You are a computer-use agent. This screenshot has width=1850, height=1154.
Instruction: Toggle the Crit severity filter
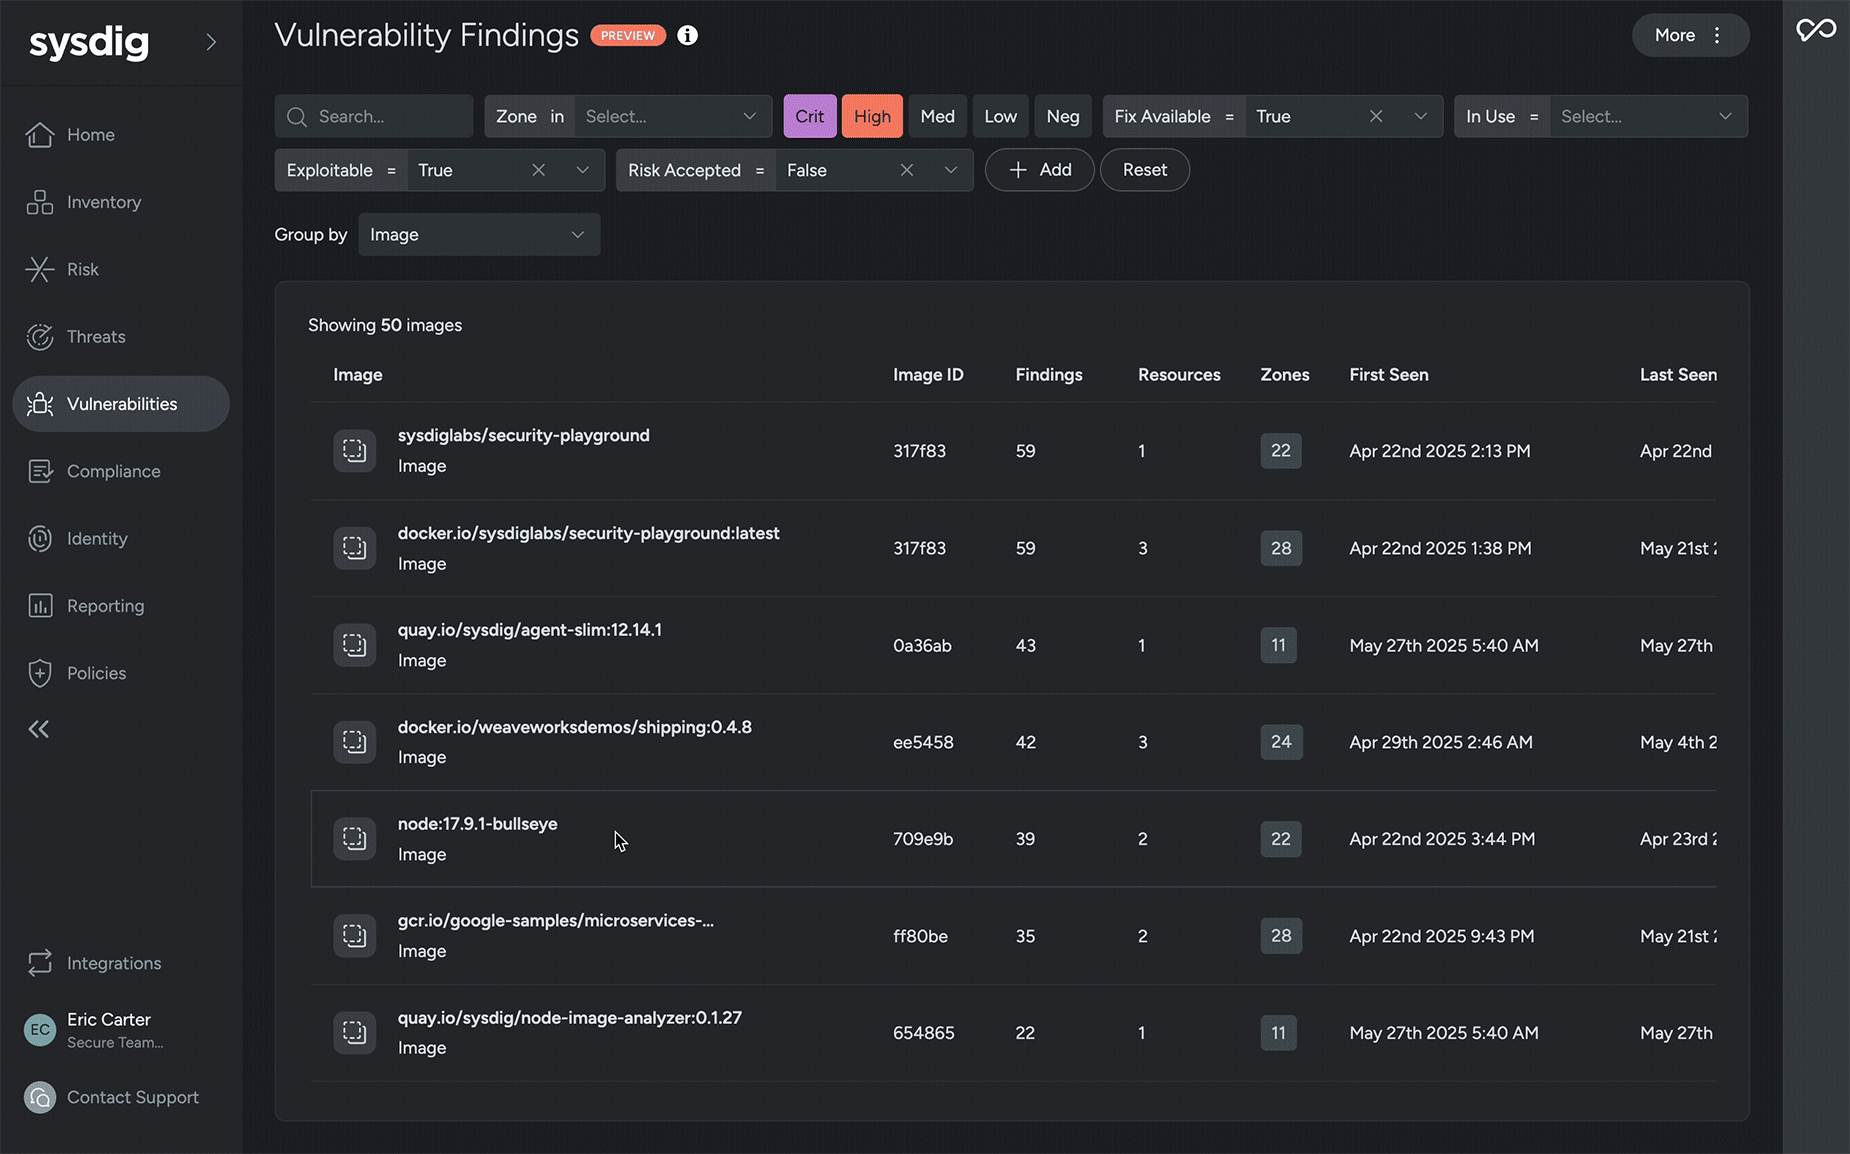[x=810, y=116]
